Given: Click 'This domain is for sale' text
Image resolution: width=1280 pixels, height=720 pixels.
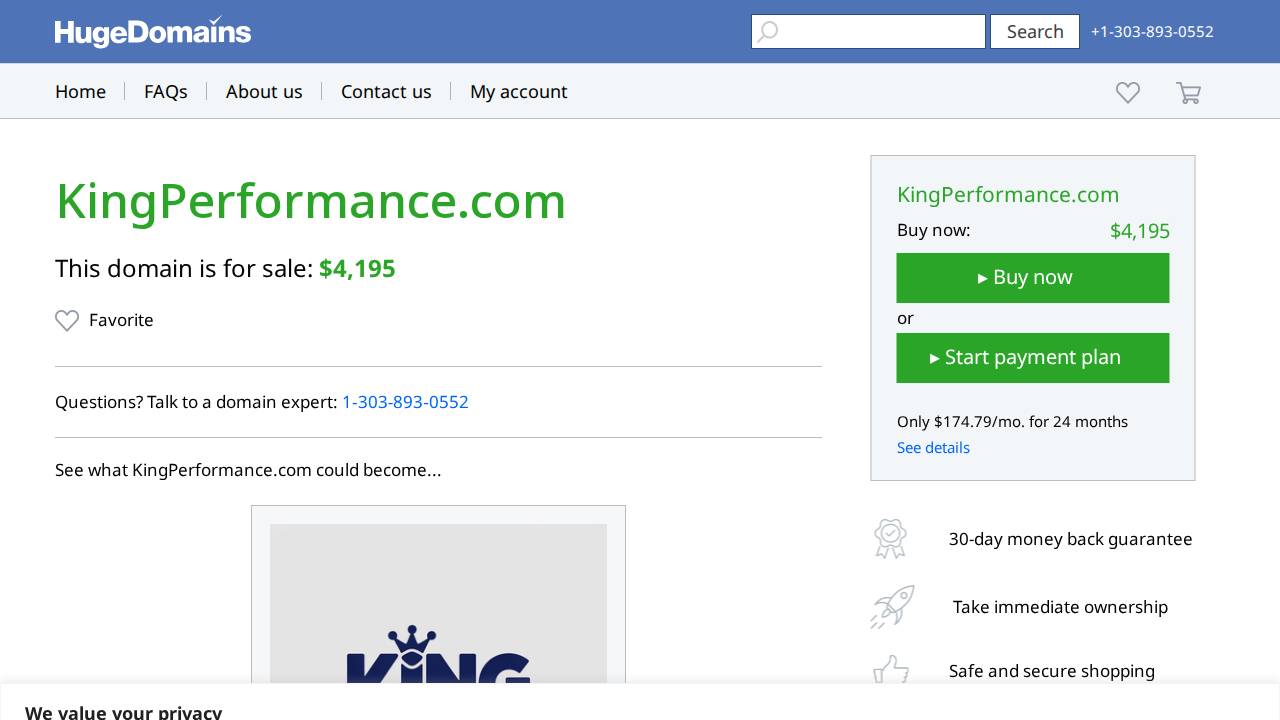Looking at the screenshot, I should (184, 269).
